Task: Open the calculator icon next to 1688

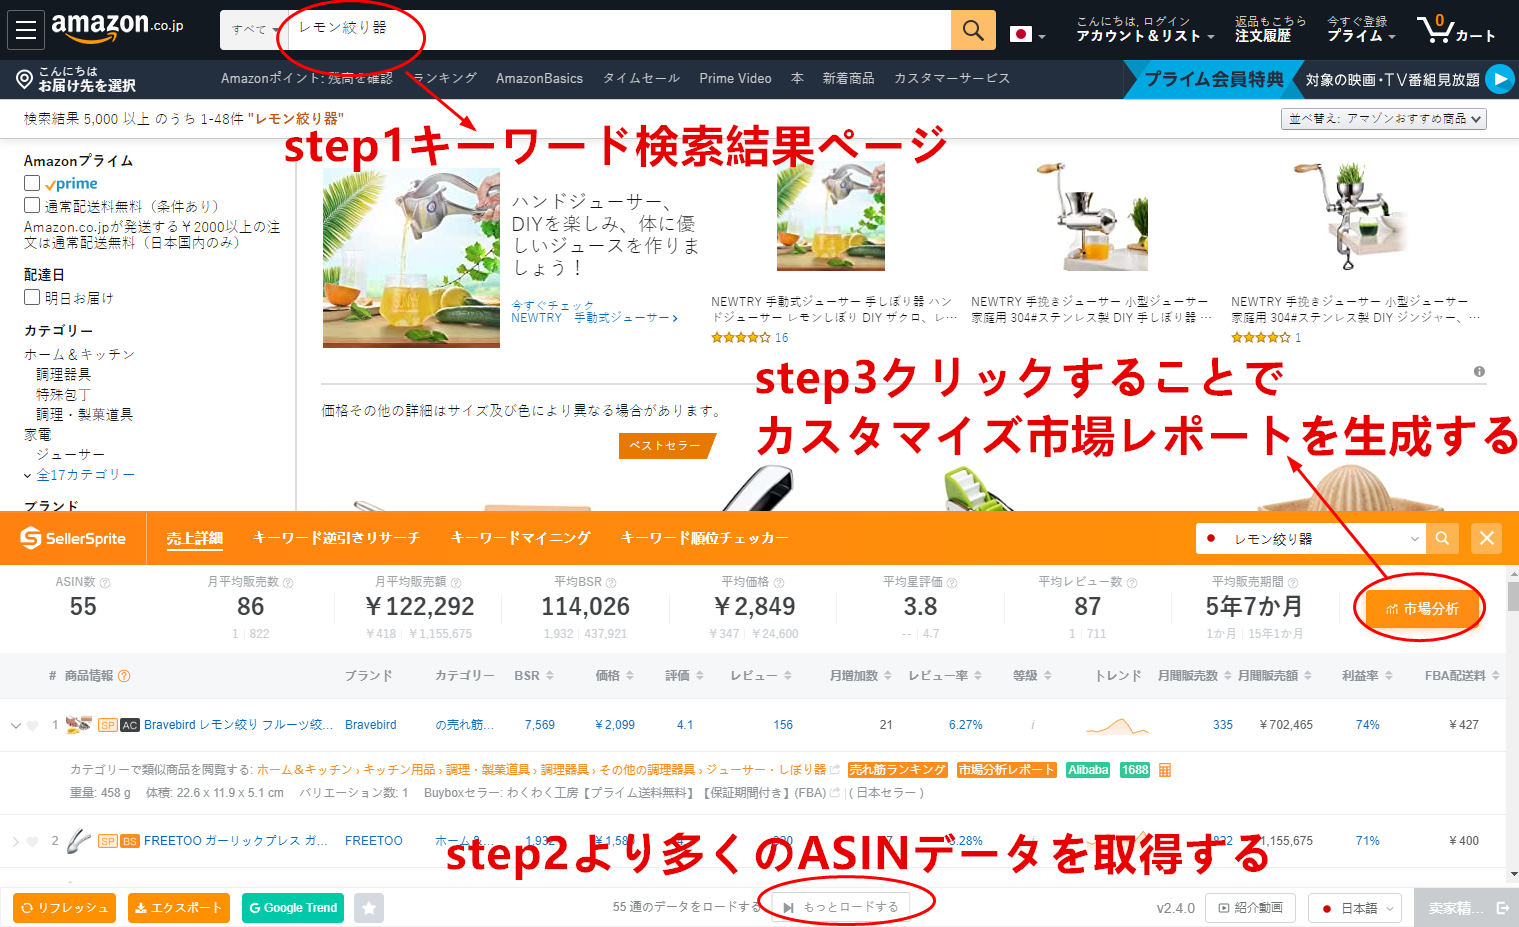Action: [x=1165, y=770]
